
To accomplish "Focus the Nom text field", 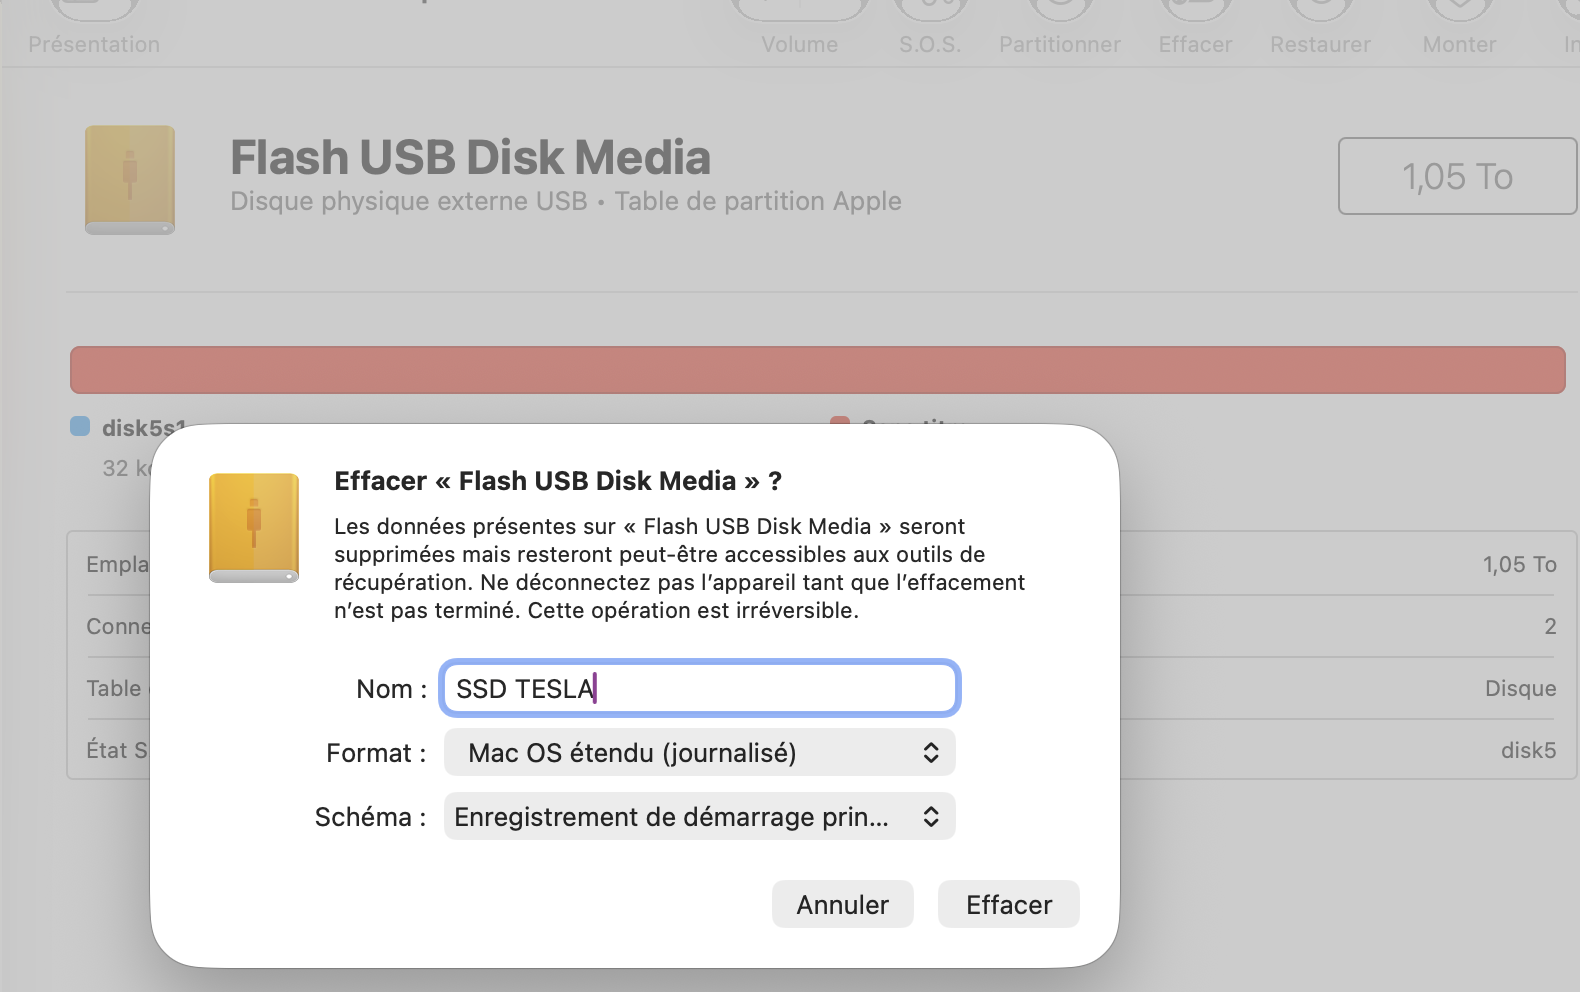I will [699, 688].
